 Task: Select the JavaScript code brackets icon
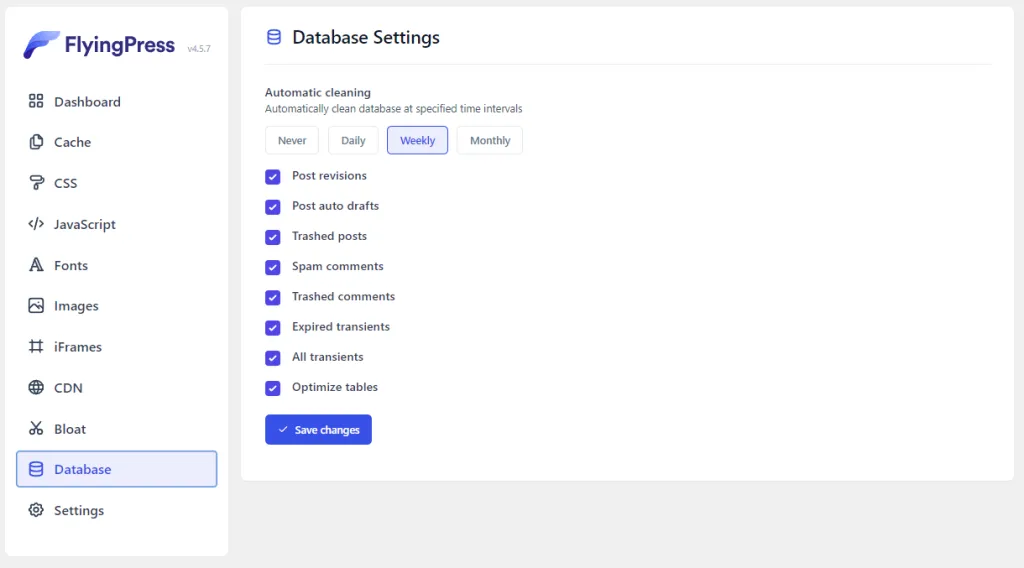coord(36,224)
